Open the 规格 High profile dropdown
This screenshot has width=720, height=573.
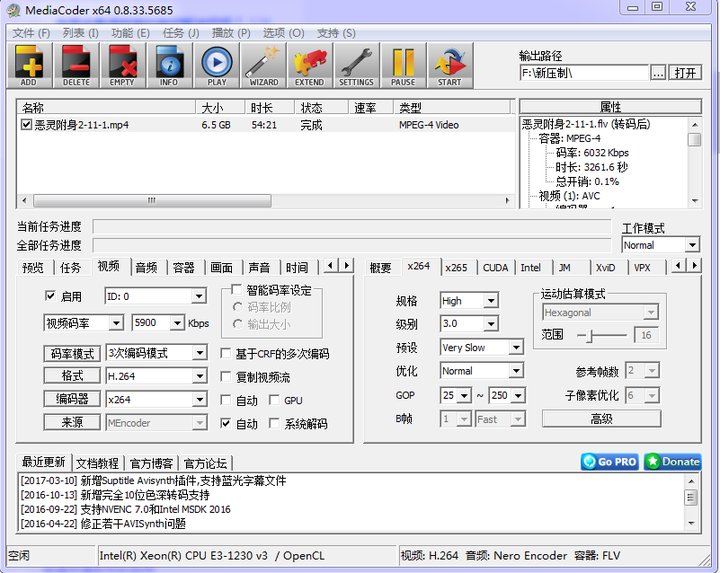click(469, 301)
